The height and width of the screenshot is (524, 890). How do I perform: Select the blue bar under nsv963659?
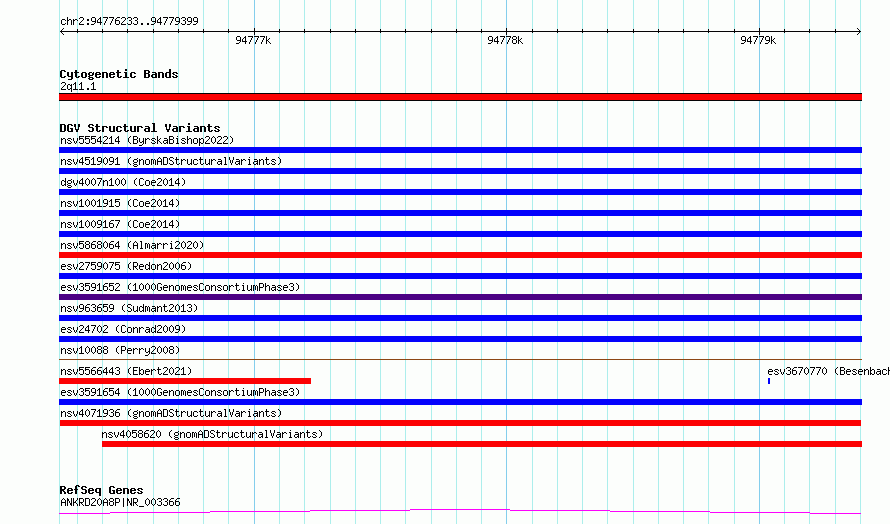pyautogui.click(x=460, y=318)
